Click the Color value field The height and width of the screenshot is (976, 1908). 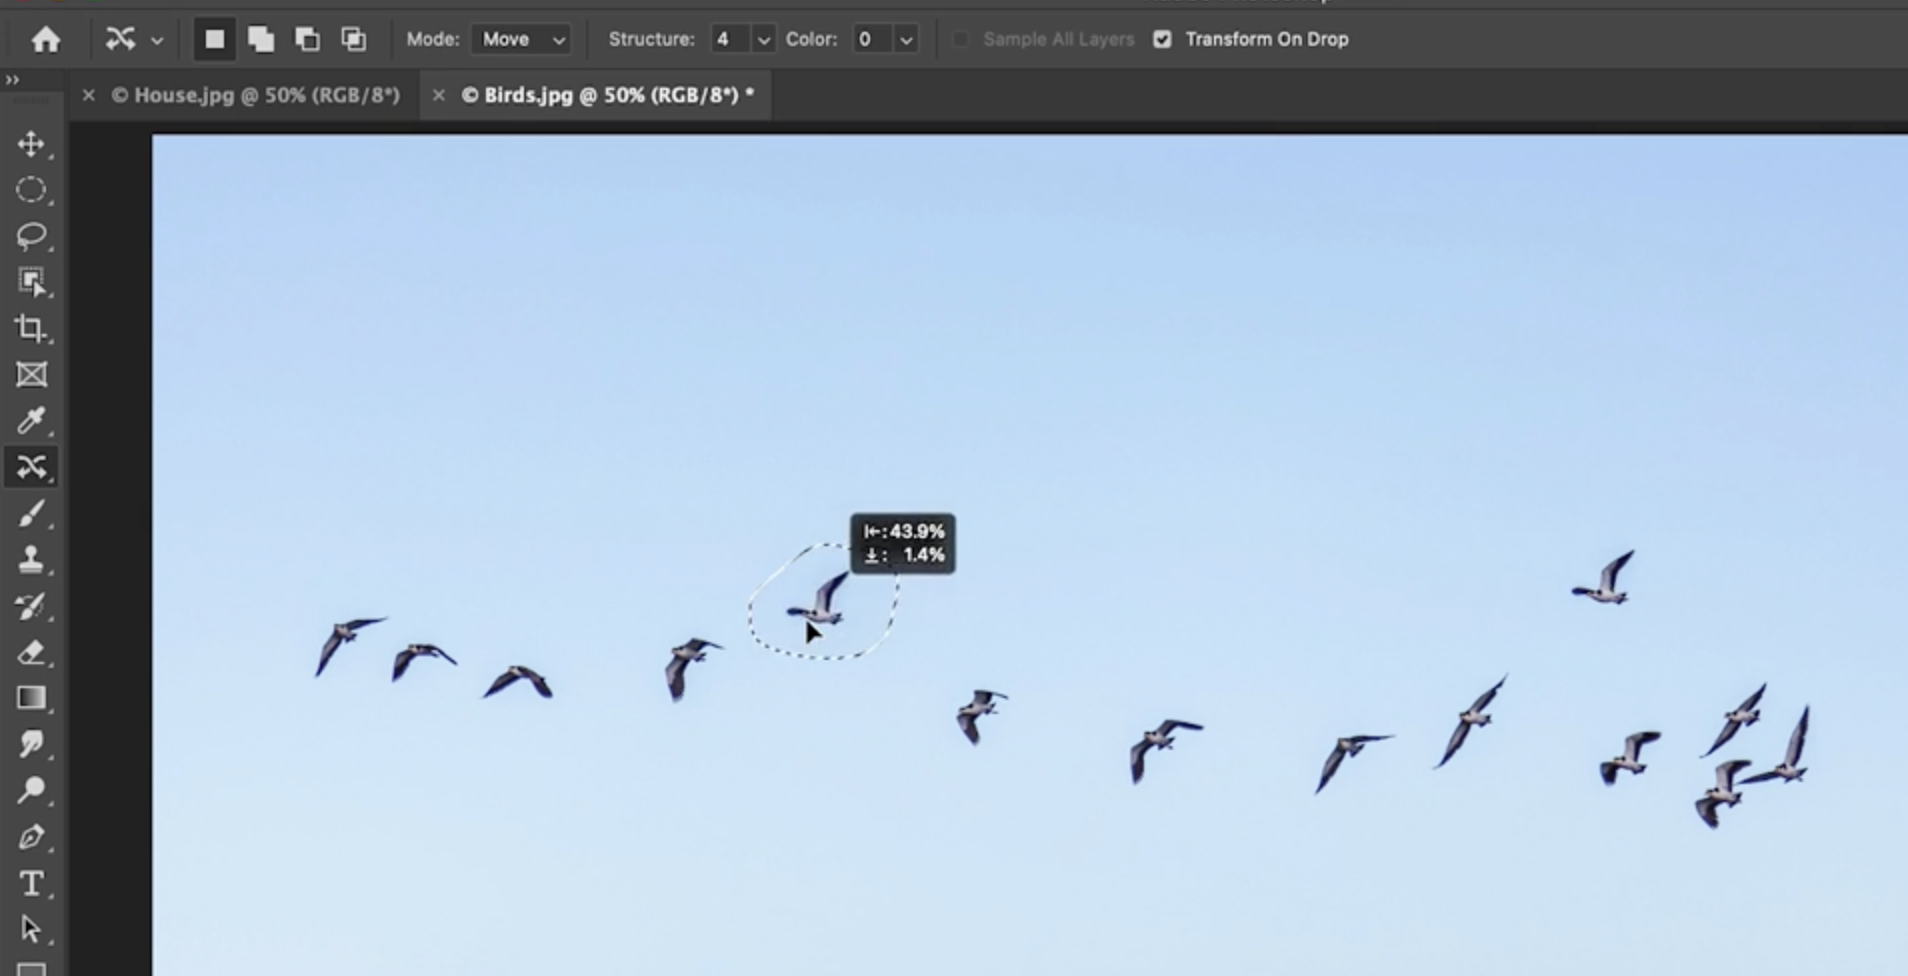click(872, 39)
